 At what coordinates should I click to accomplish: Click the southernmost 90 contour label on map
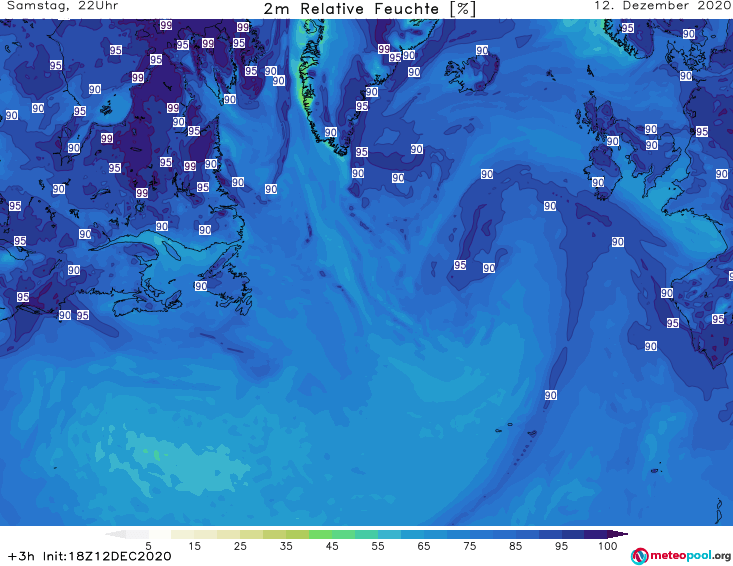coord(551,395)
